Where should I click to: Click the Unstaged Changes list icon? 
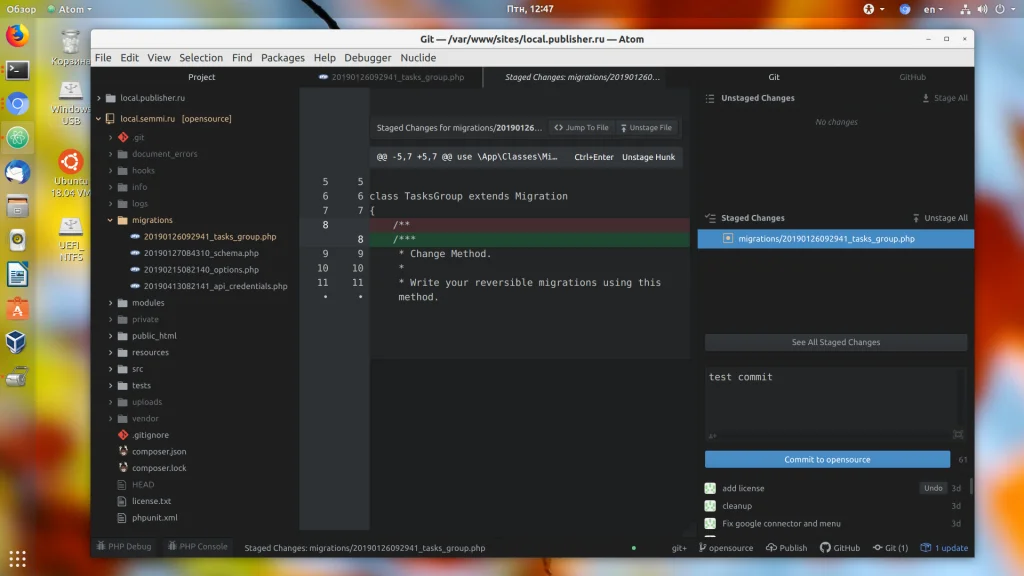point(710,98)
